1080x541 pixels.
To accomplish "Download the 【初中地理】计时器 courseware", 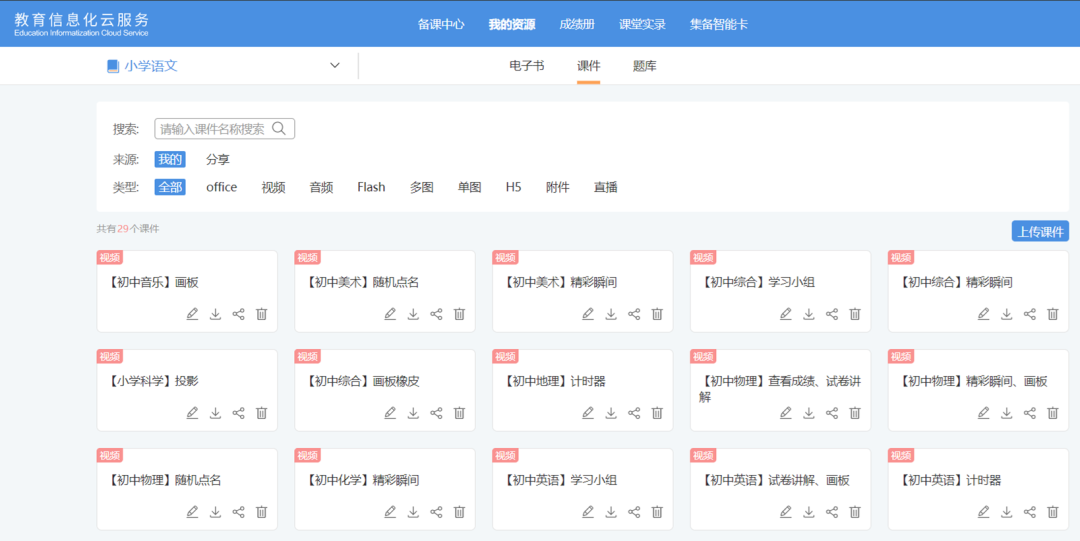I will [x=611, y=413].
